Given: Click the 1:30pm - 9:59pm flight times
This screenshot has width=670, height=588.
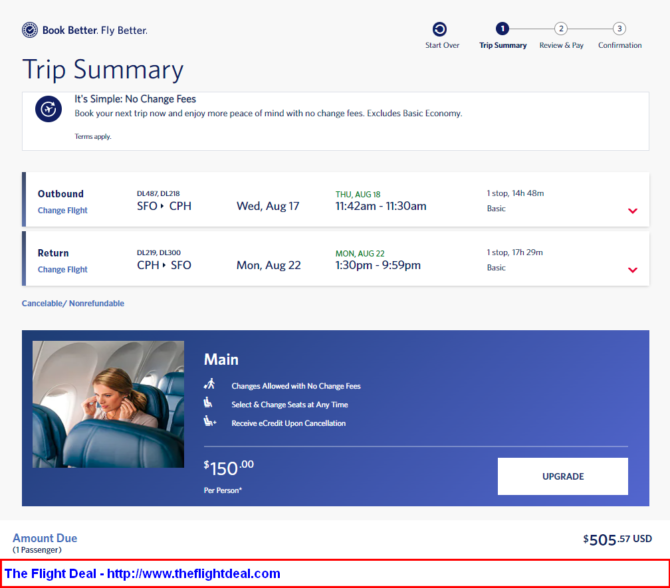Looking at the screenshot, I should (378, 265).
